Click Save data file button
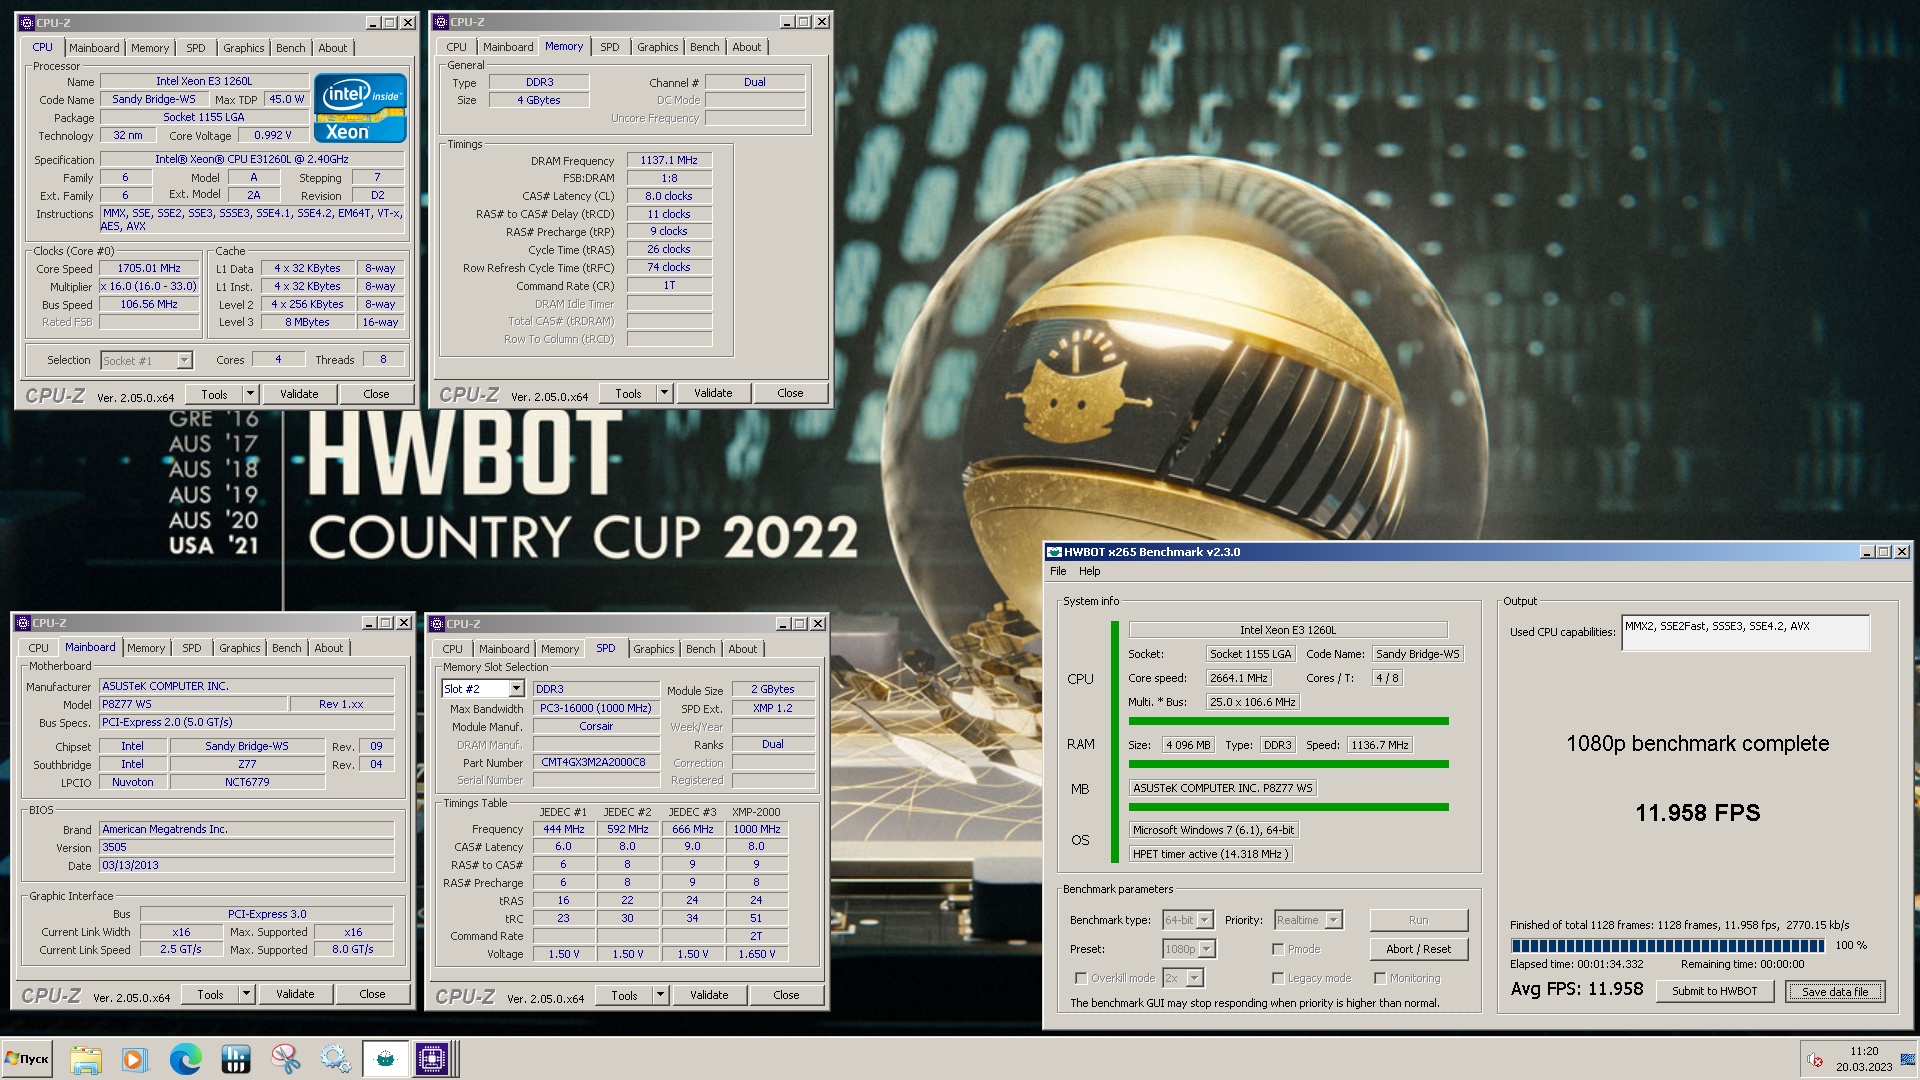 1835,991
